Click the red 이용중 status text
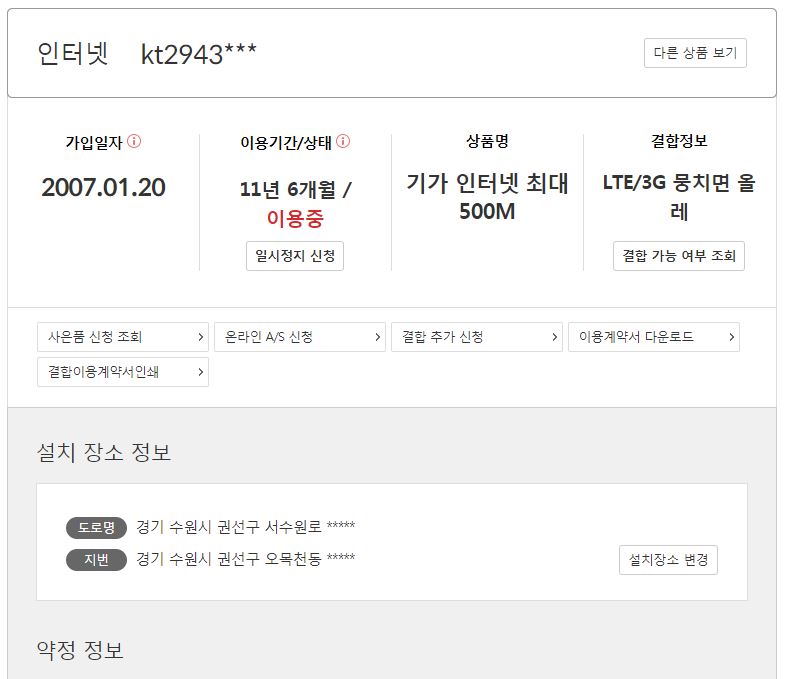This screenshot has width=785, height=679. coord(295,219)
